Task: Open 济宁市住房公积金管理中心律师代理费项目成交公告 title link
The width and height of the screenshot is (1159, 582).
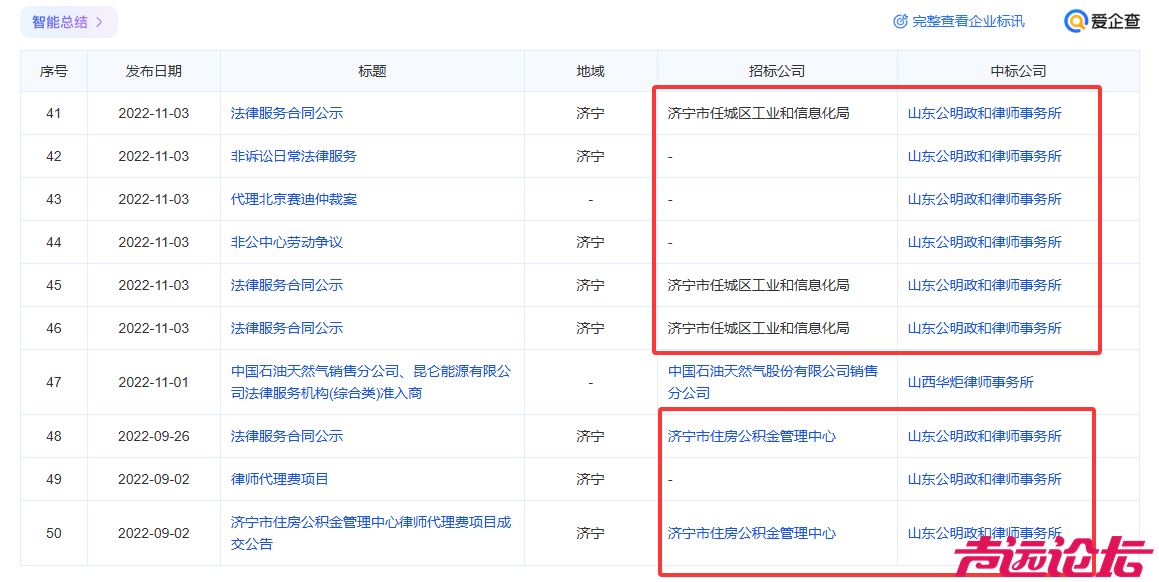Action: (370, 533)
